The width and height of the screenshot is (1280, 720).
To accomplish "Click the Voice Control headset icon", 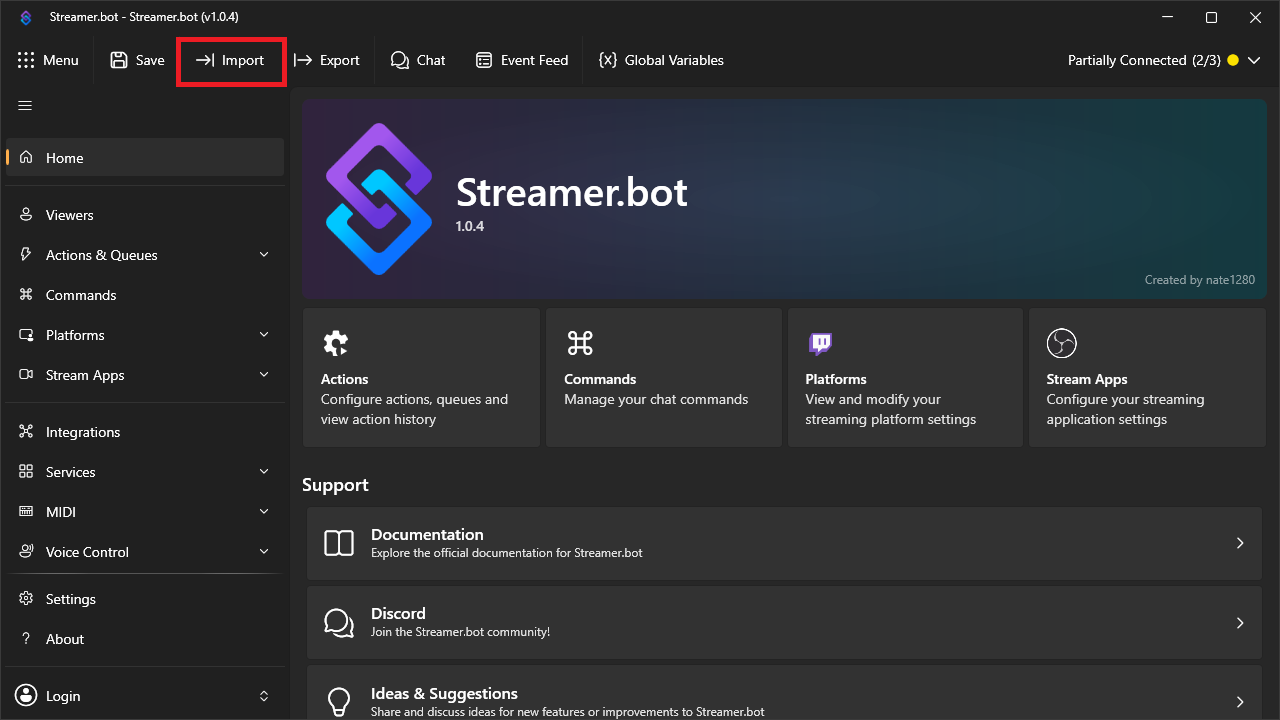I will coord(26,552).
